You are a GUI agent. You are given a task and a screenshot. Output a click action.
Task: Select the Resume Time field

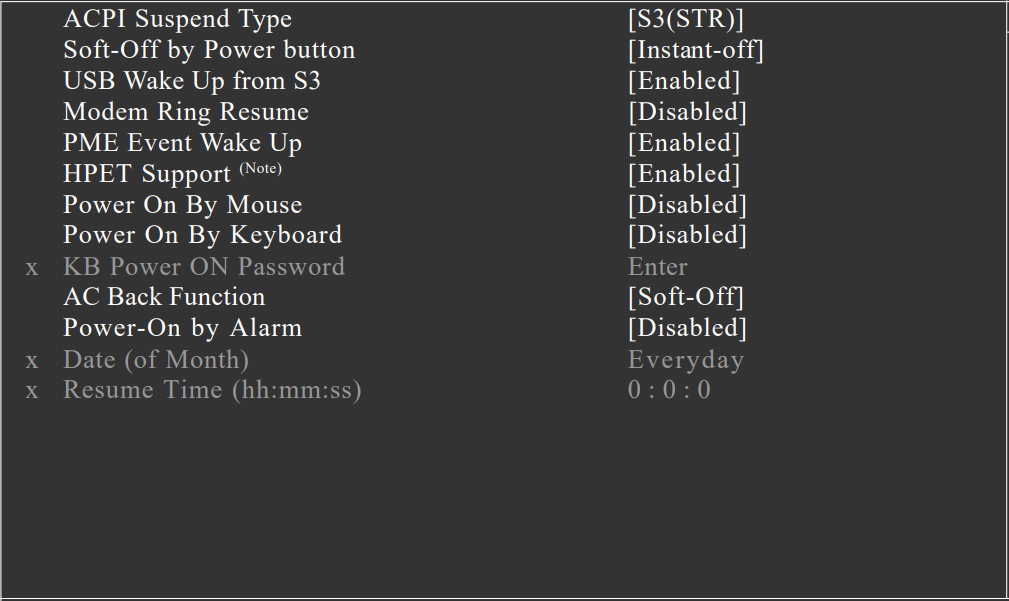tap(213, 390)
